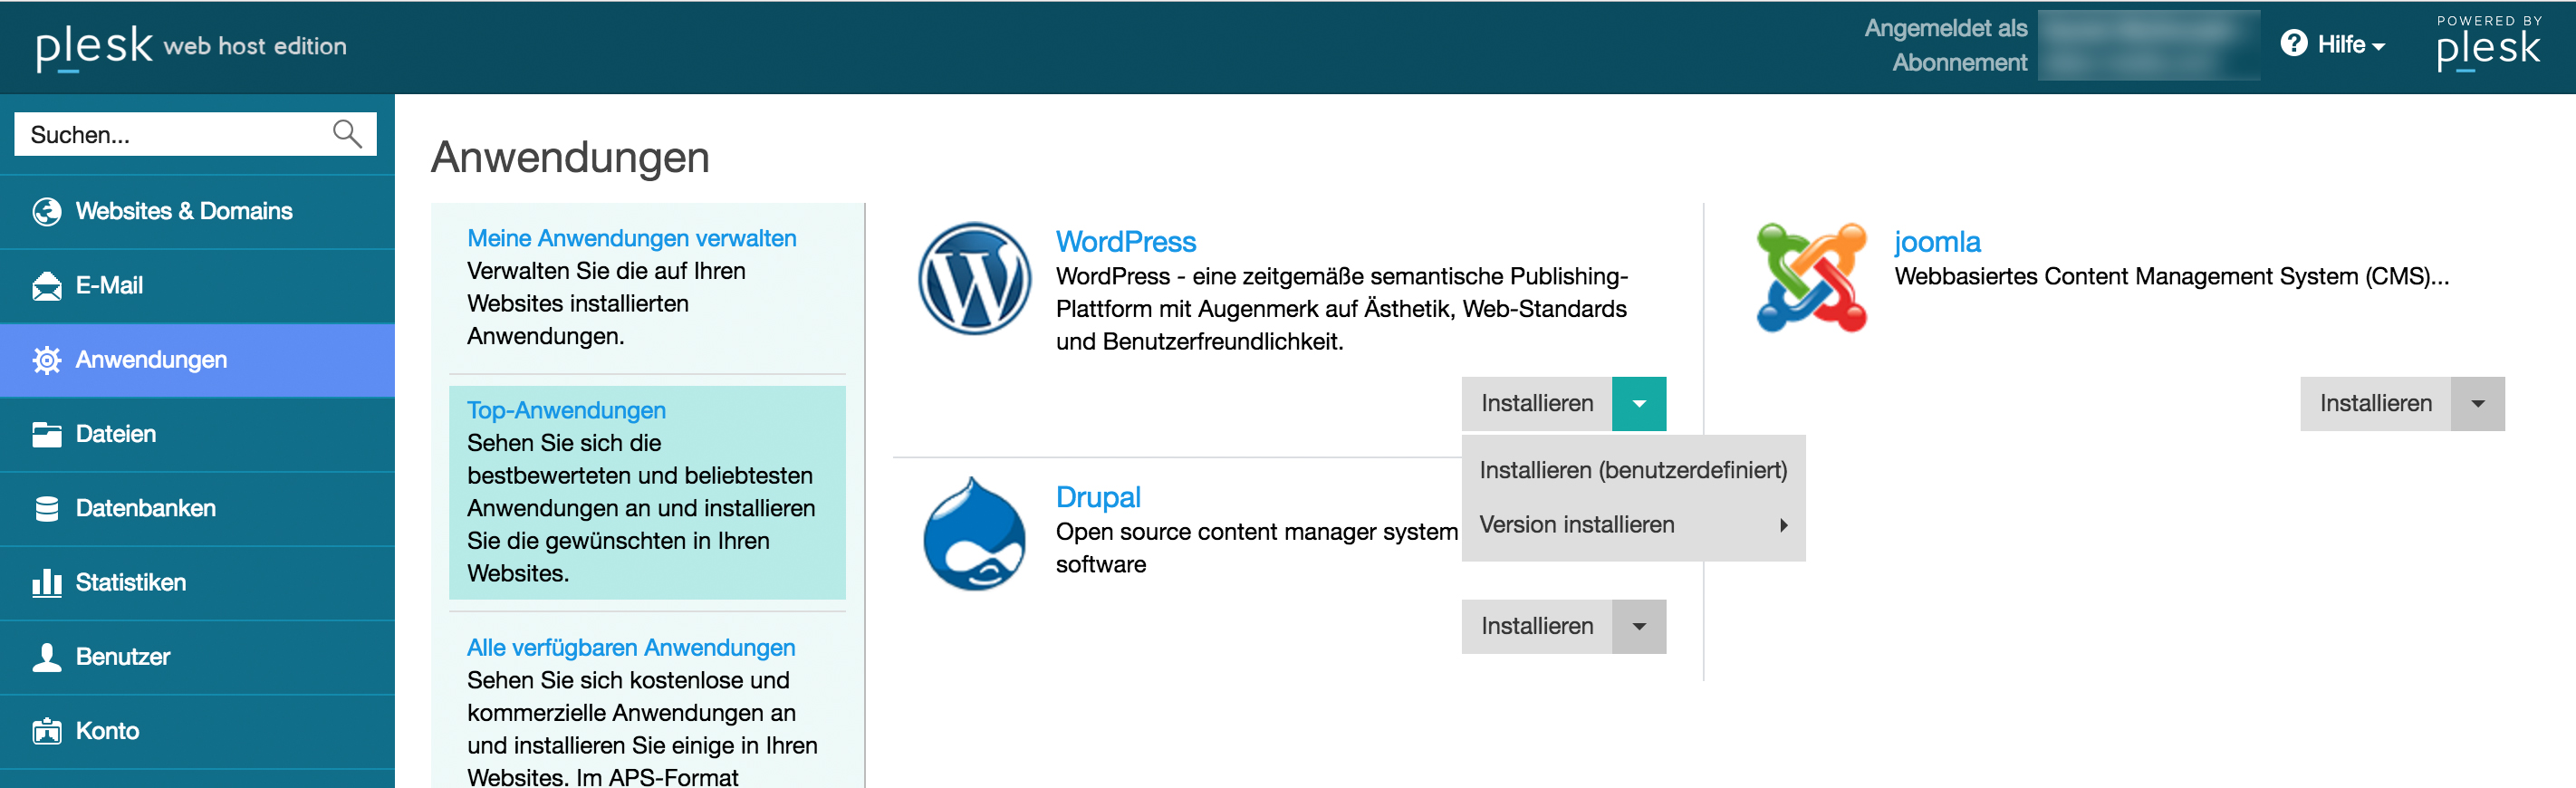Click the Drupal logo icon
2576x788 pixels.
(974, 534)
